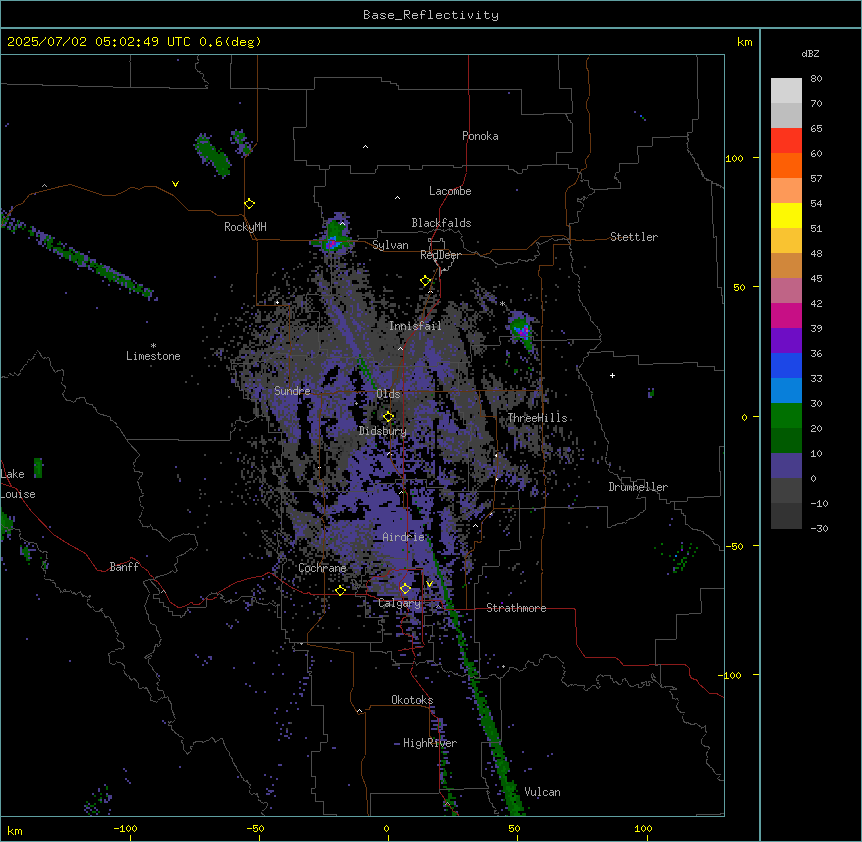The image size is (862, 842).
Task: Click the Strathmore label
Action: coord(516,608)
